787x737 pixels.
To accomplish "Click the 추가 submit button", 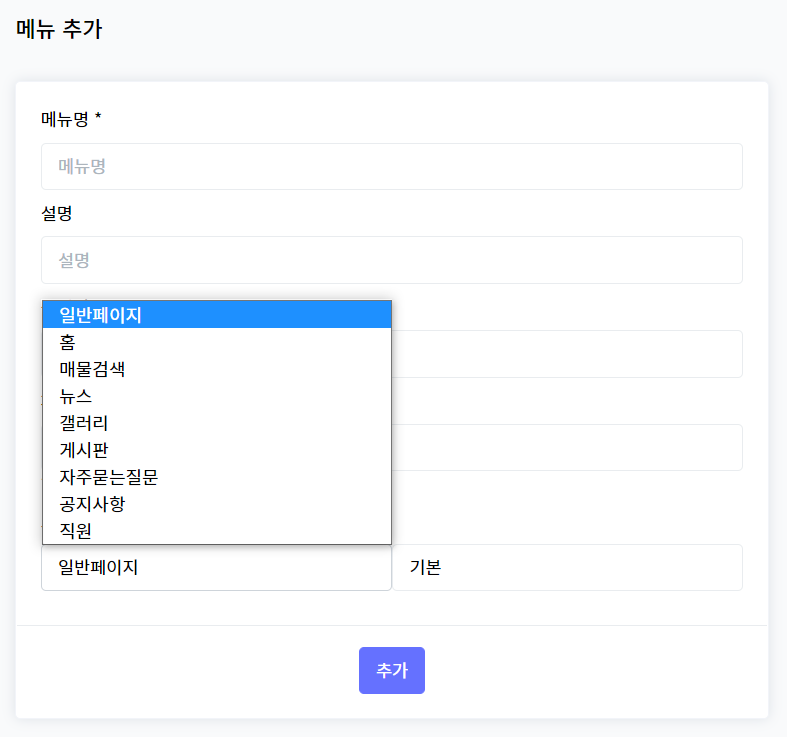I will [391, 670].
